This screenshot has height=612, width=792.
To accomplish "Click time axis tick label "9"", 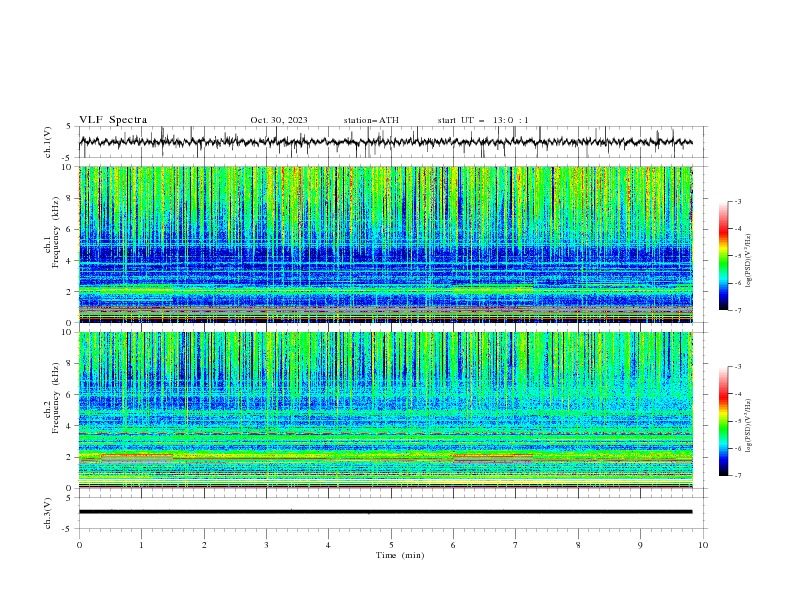I will 640,545.
